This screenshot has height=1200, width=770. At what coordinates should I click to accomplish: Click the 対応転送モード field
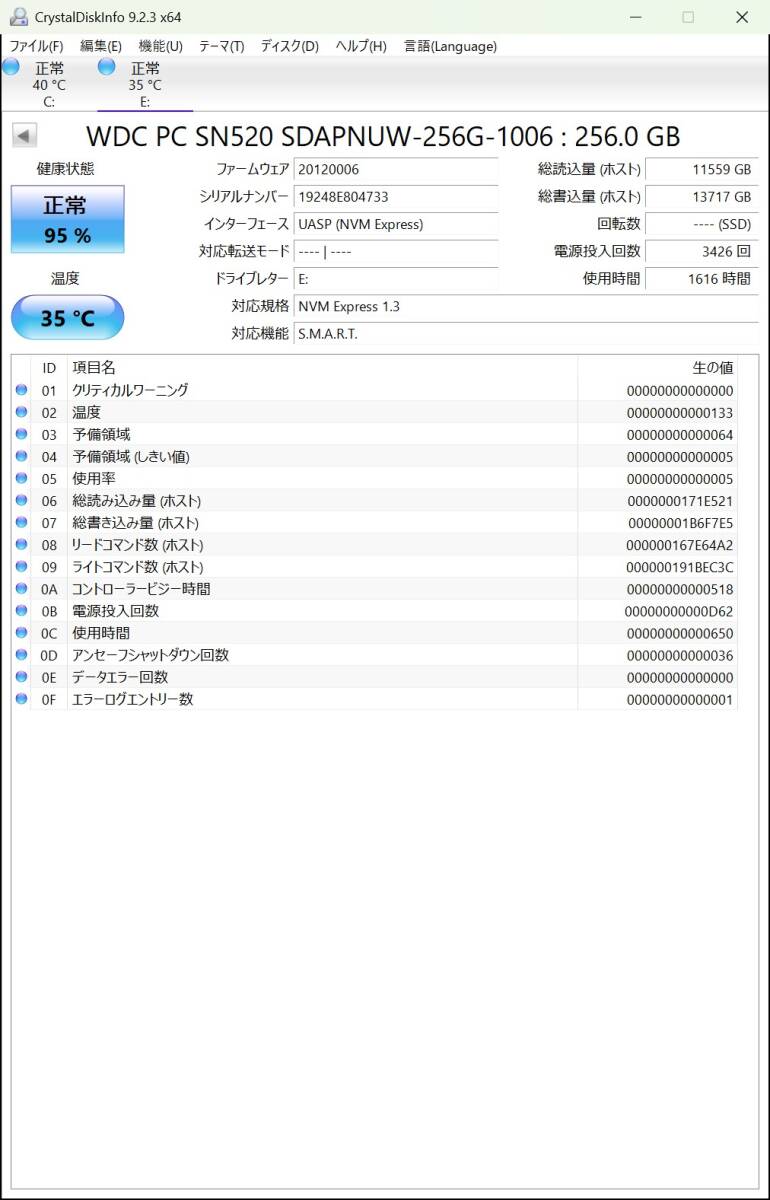(x=396, y=251)
